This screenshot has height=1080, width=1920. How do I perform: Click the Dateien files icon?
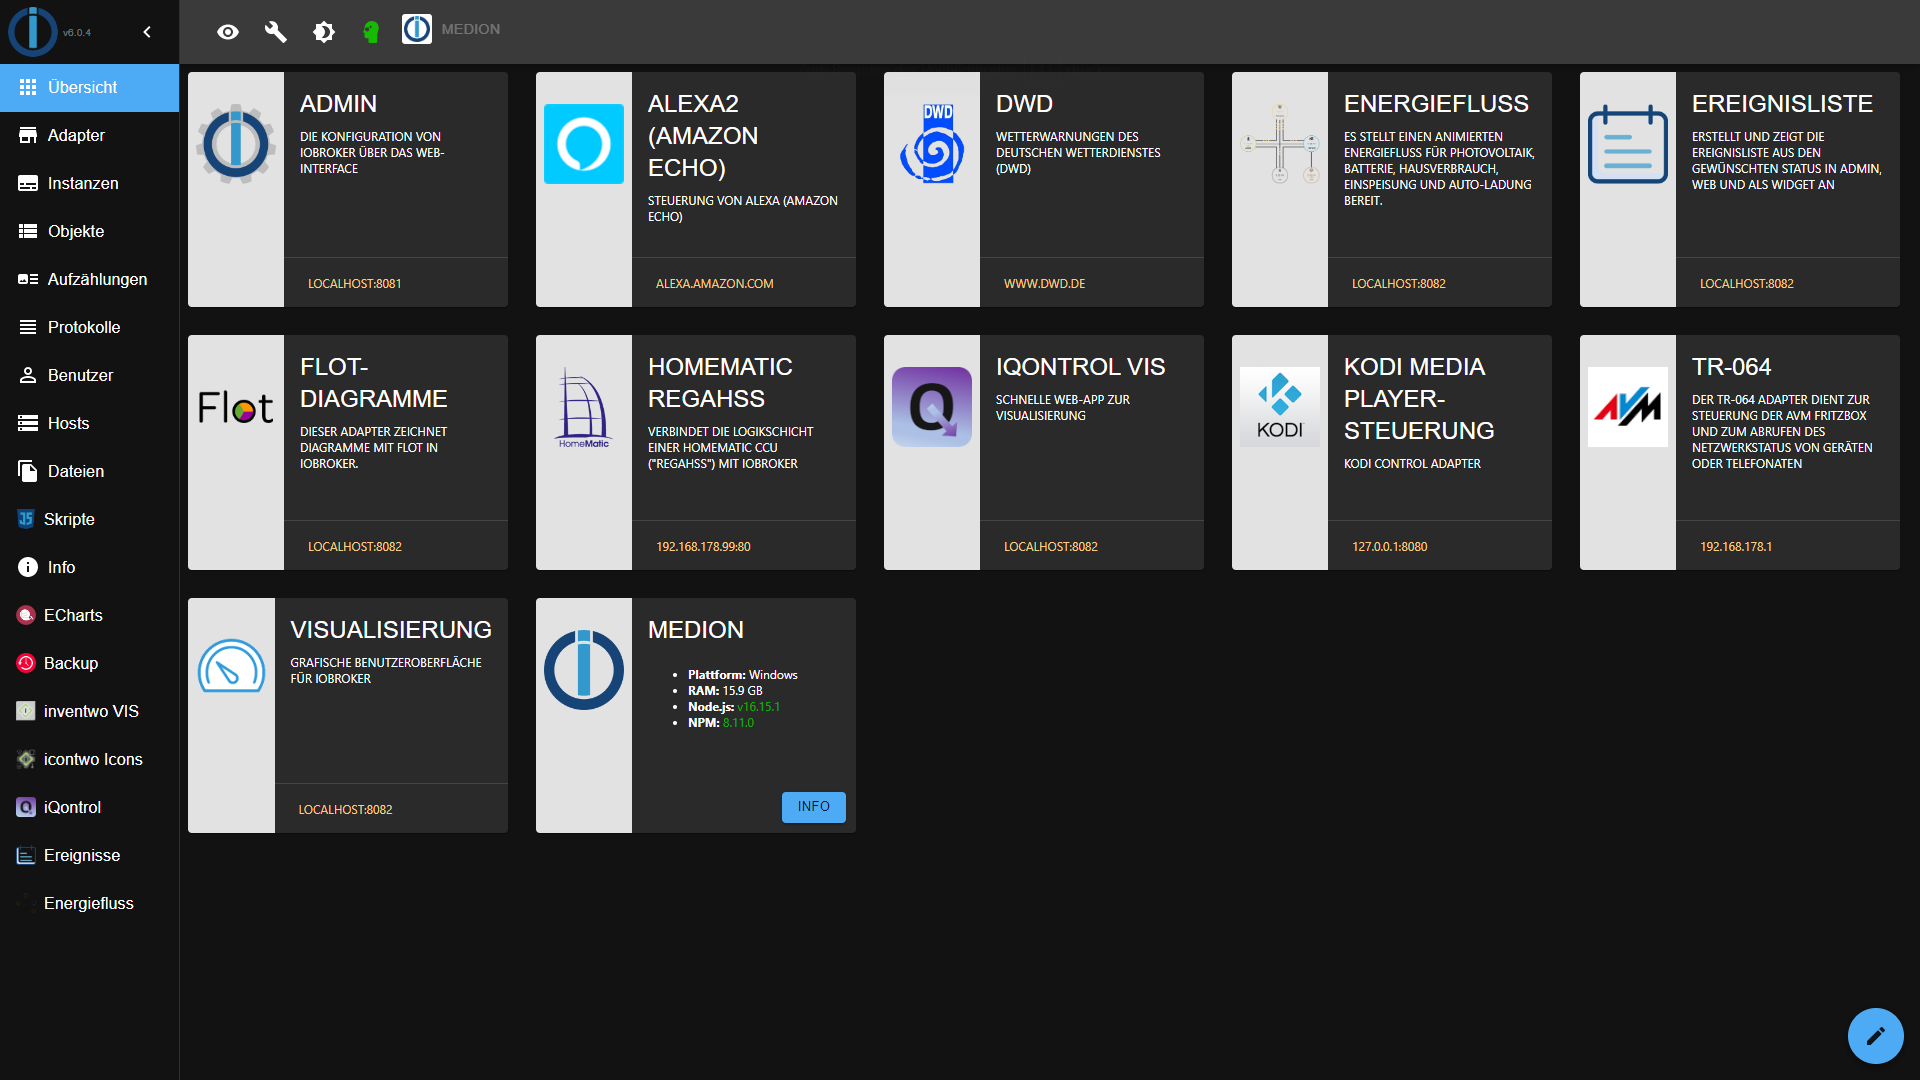pyautogui.click(x=28, y=472)
